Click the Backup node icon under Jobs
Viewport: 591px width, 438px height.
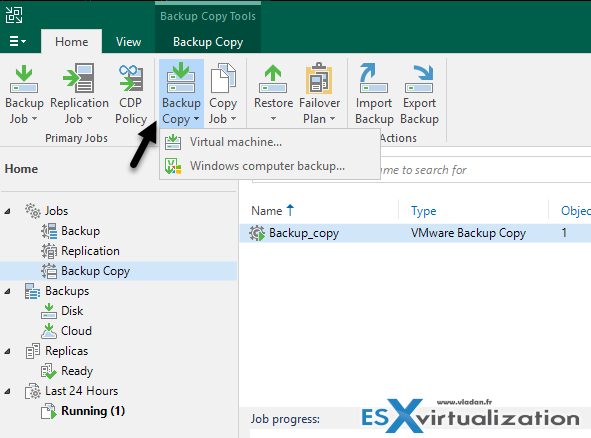(x=49, y=231)
